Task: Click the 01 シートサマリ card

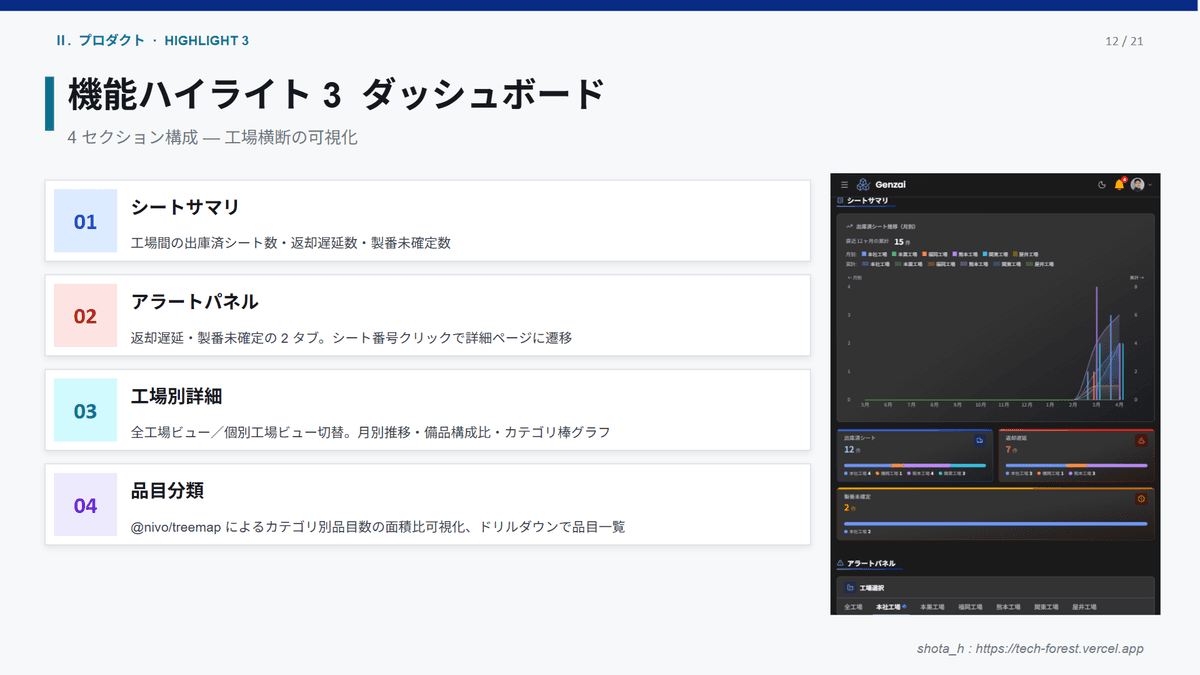Action: (x=427, y=221)
